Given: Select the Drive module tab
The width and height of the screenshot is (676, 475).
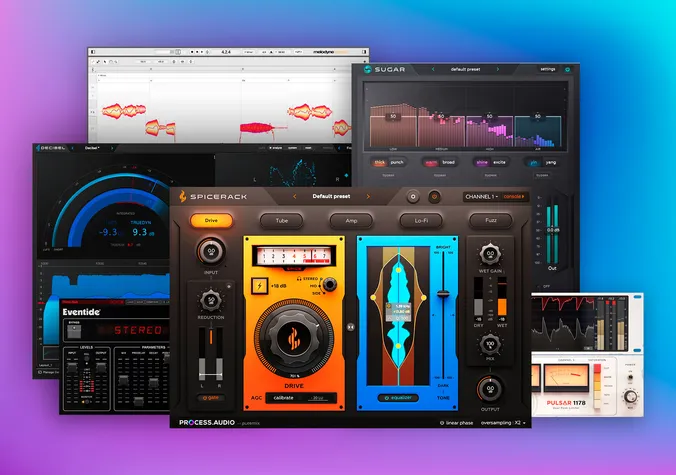Looking at the screenshot, I should (211, 221).
